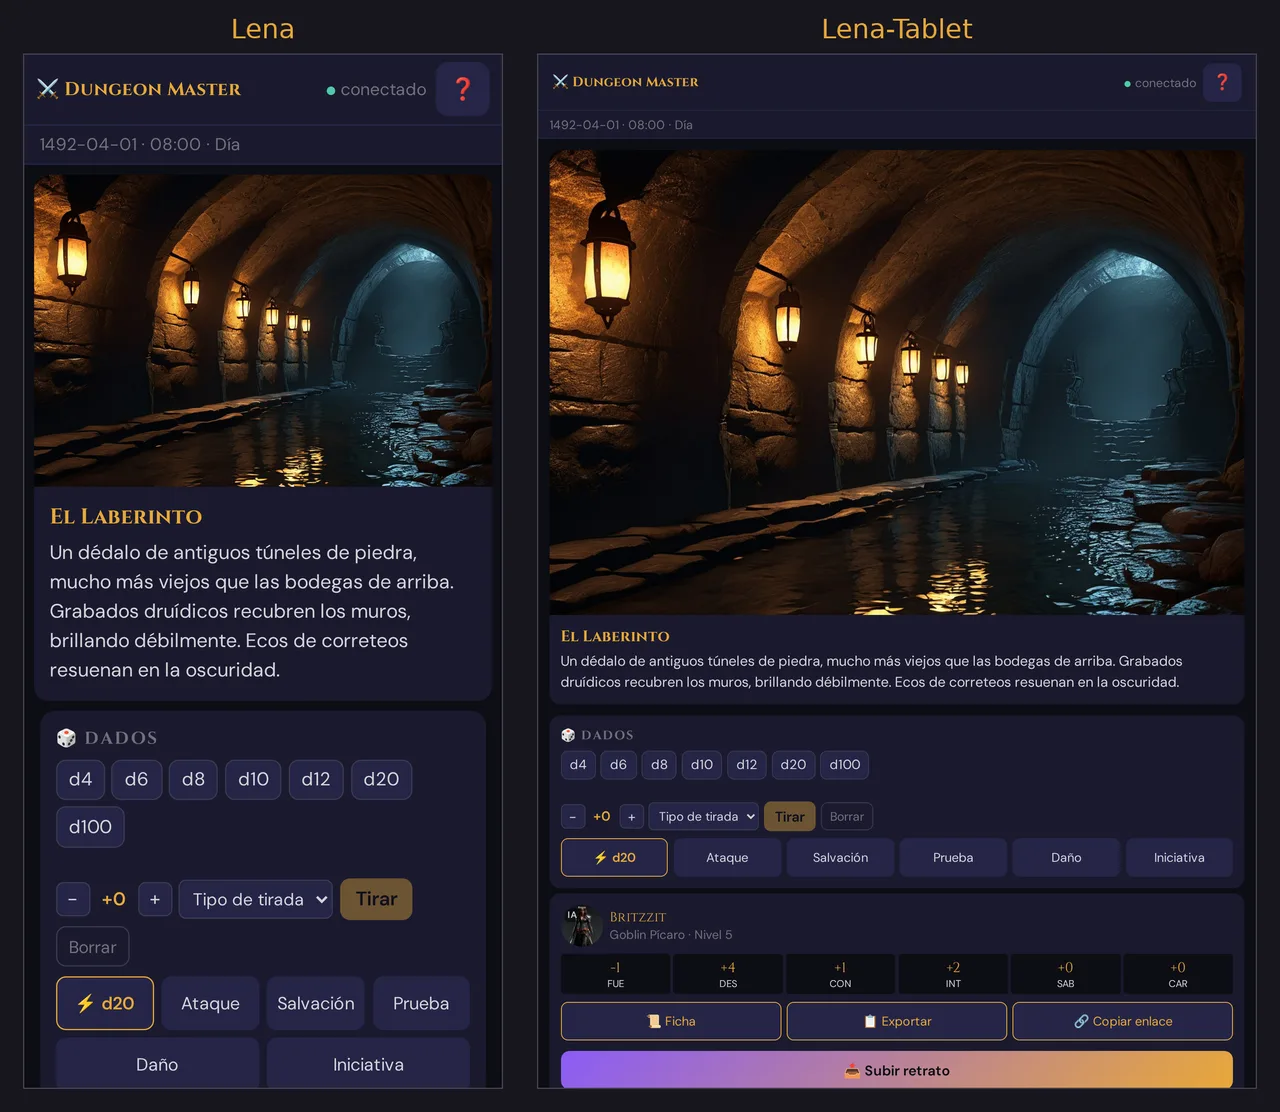This screenshot has width=1280, height=1112.
Task: Toggle the d100 die in Lena-Tablet
Action: coord(845,765)
